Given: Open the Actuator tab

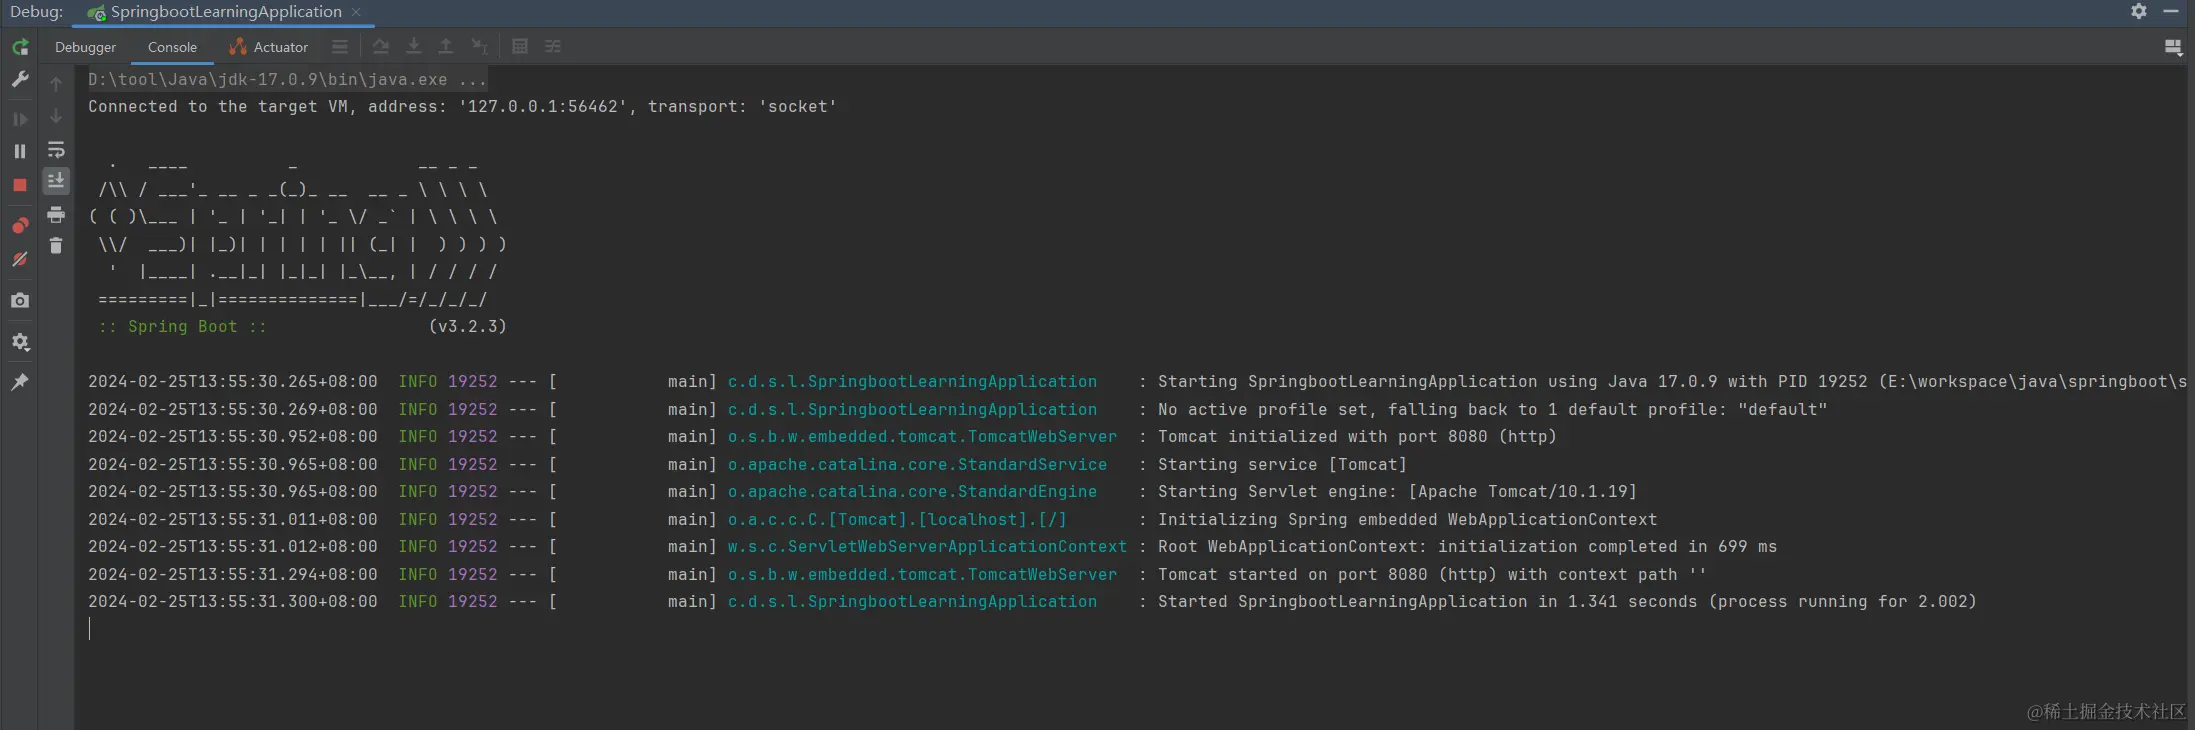Looking at the screenshot, I should [x=269, y=47].
